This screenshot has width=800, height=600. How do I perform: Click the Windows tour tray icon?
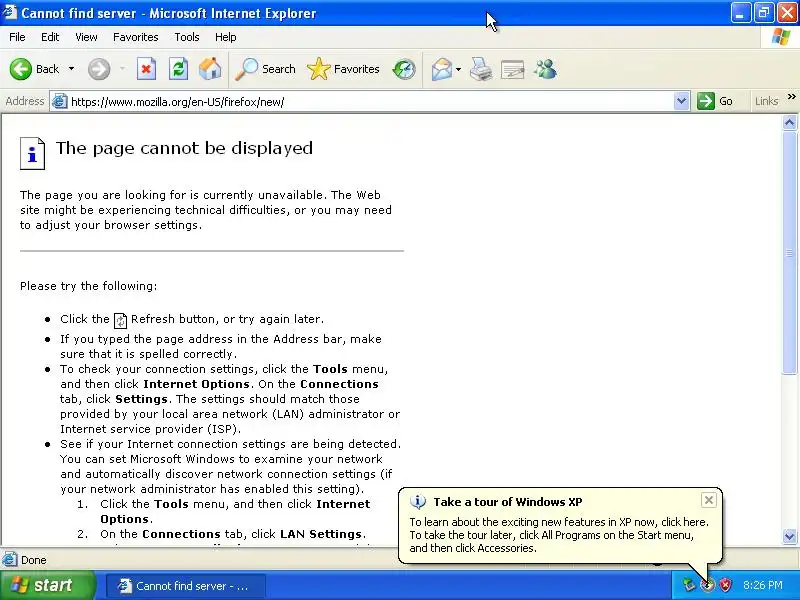707,585
